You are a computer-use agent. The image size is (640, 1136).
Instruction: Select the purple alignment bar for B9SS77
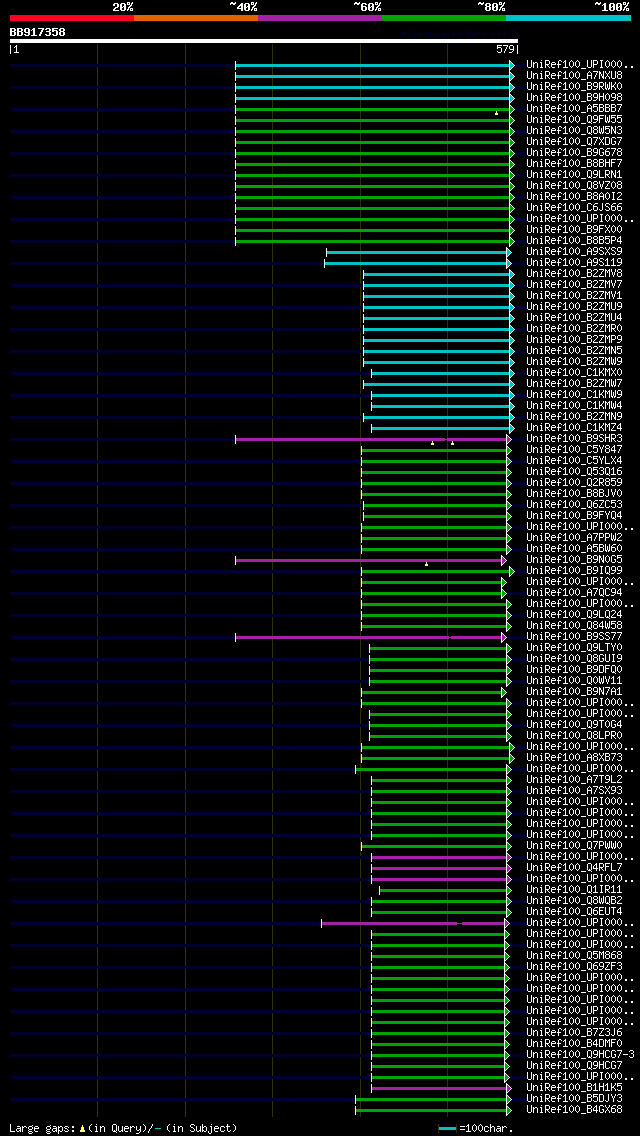pyautogui.click(x=370, y=638)
